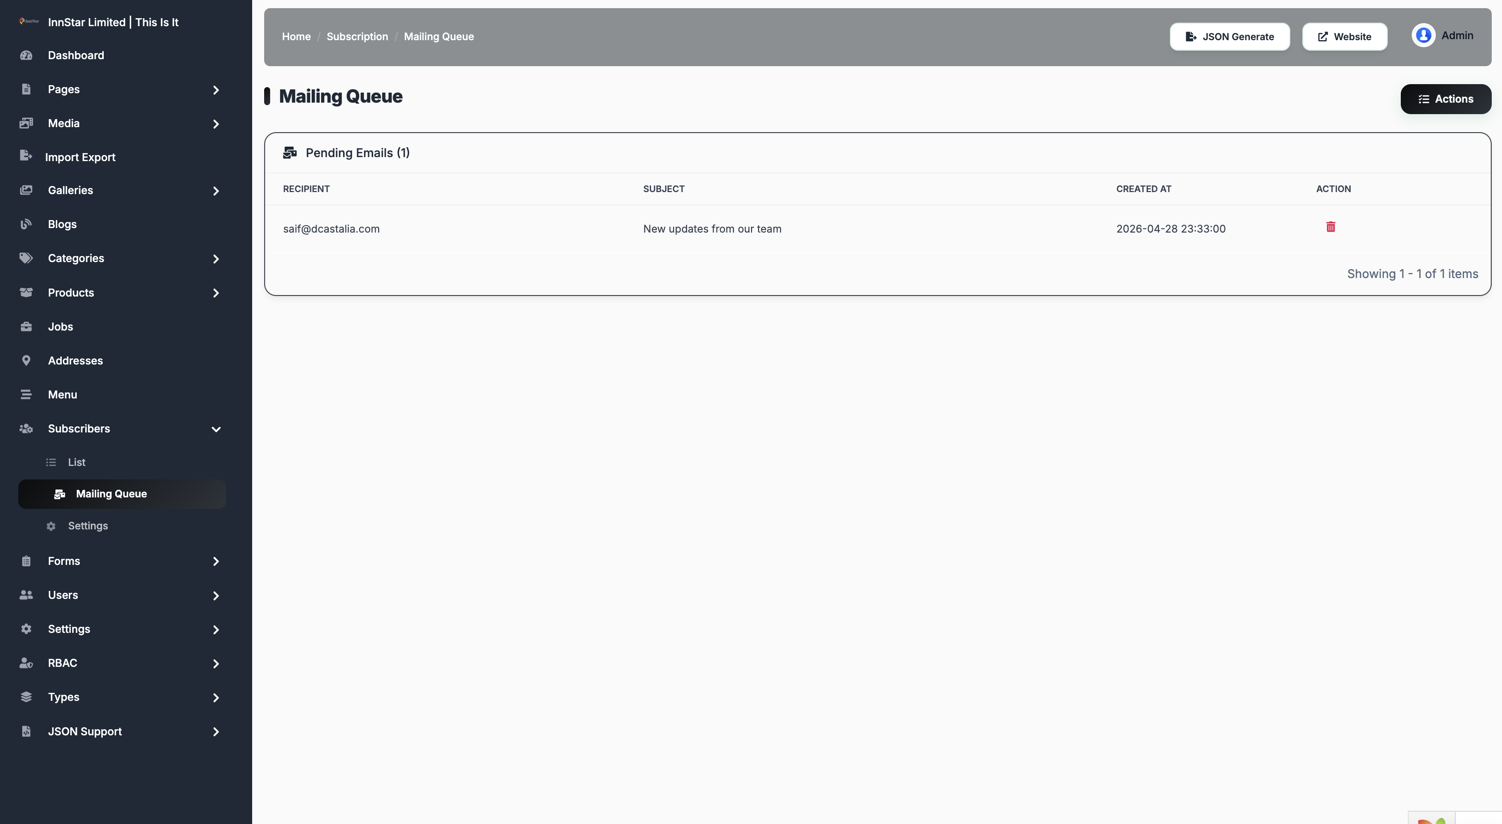Image resolution: width=1502 pixels, height=824 pixels.
Task: Click subject 'New updates from our team'
Action: coord(712,229)
